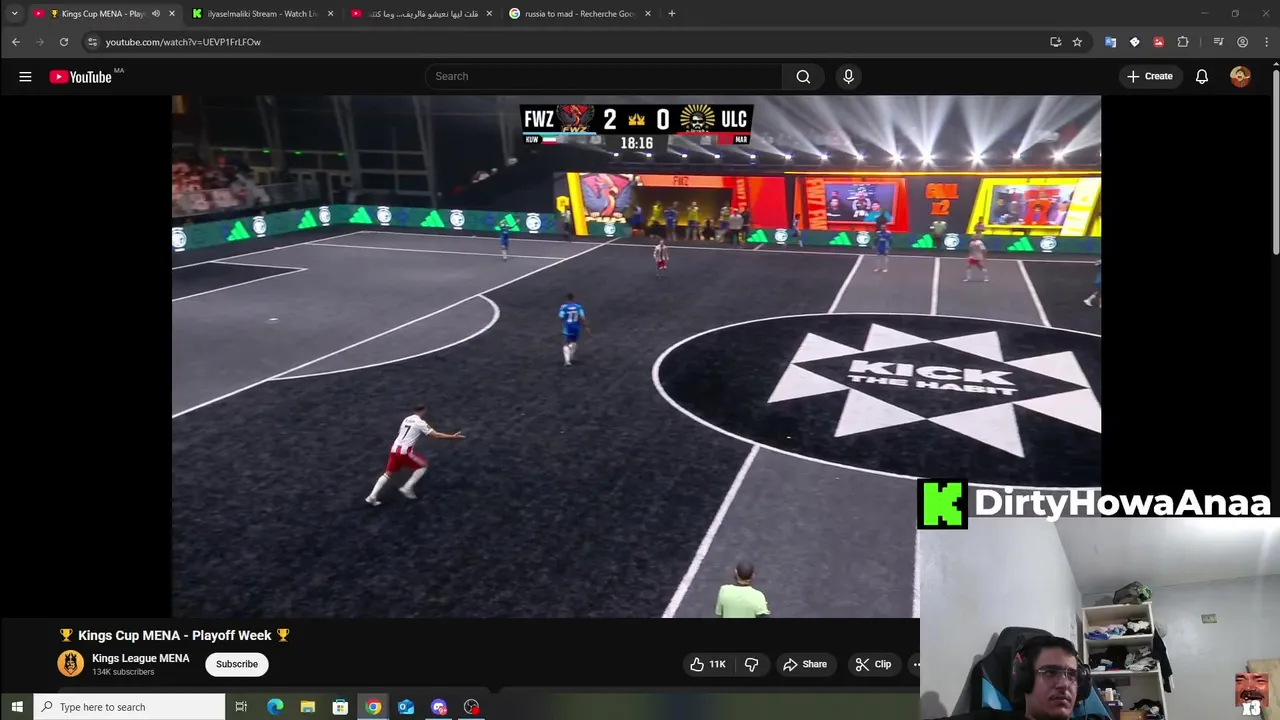Open the Create menu
Image resolution: width=1280 pixels, height=720 pixels.
tap(1150, 76)
